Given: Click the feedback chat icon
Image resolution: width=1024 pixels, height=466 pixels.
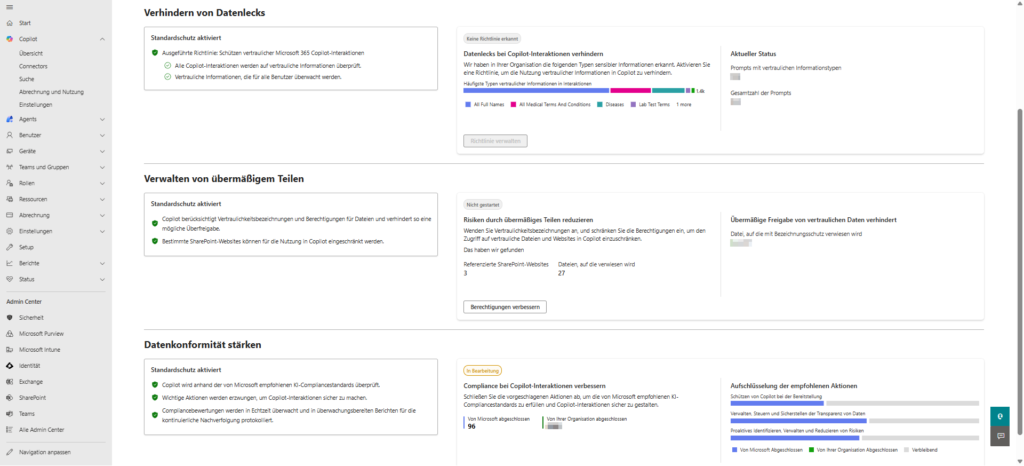Looking at the screenshot, I should point(999,437).
